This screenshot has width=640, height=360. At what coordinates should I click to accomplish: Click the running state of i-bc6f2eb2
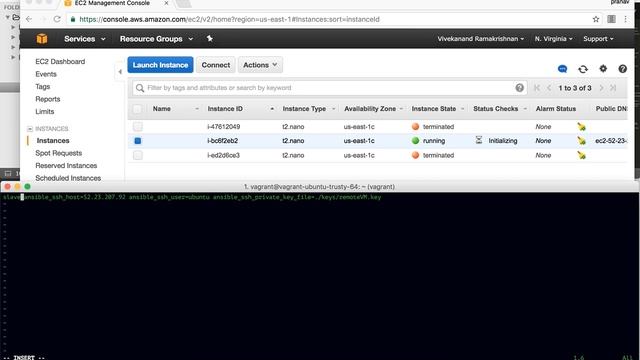428,141
